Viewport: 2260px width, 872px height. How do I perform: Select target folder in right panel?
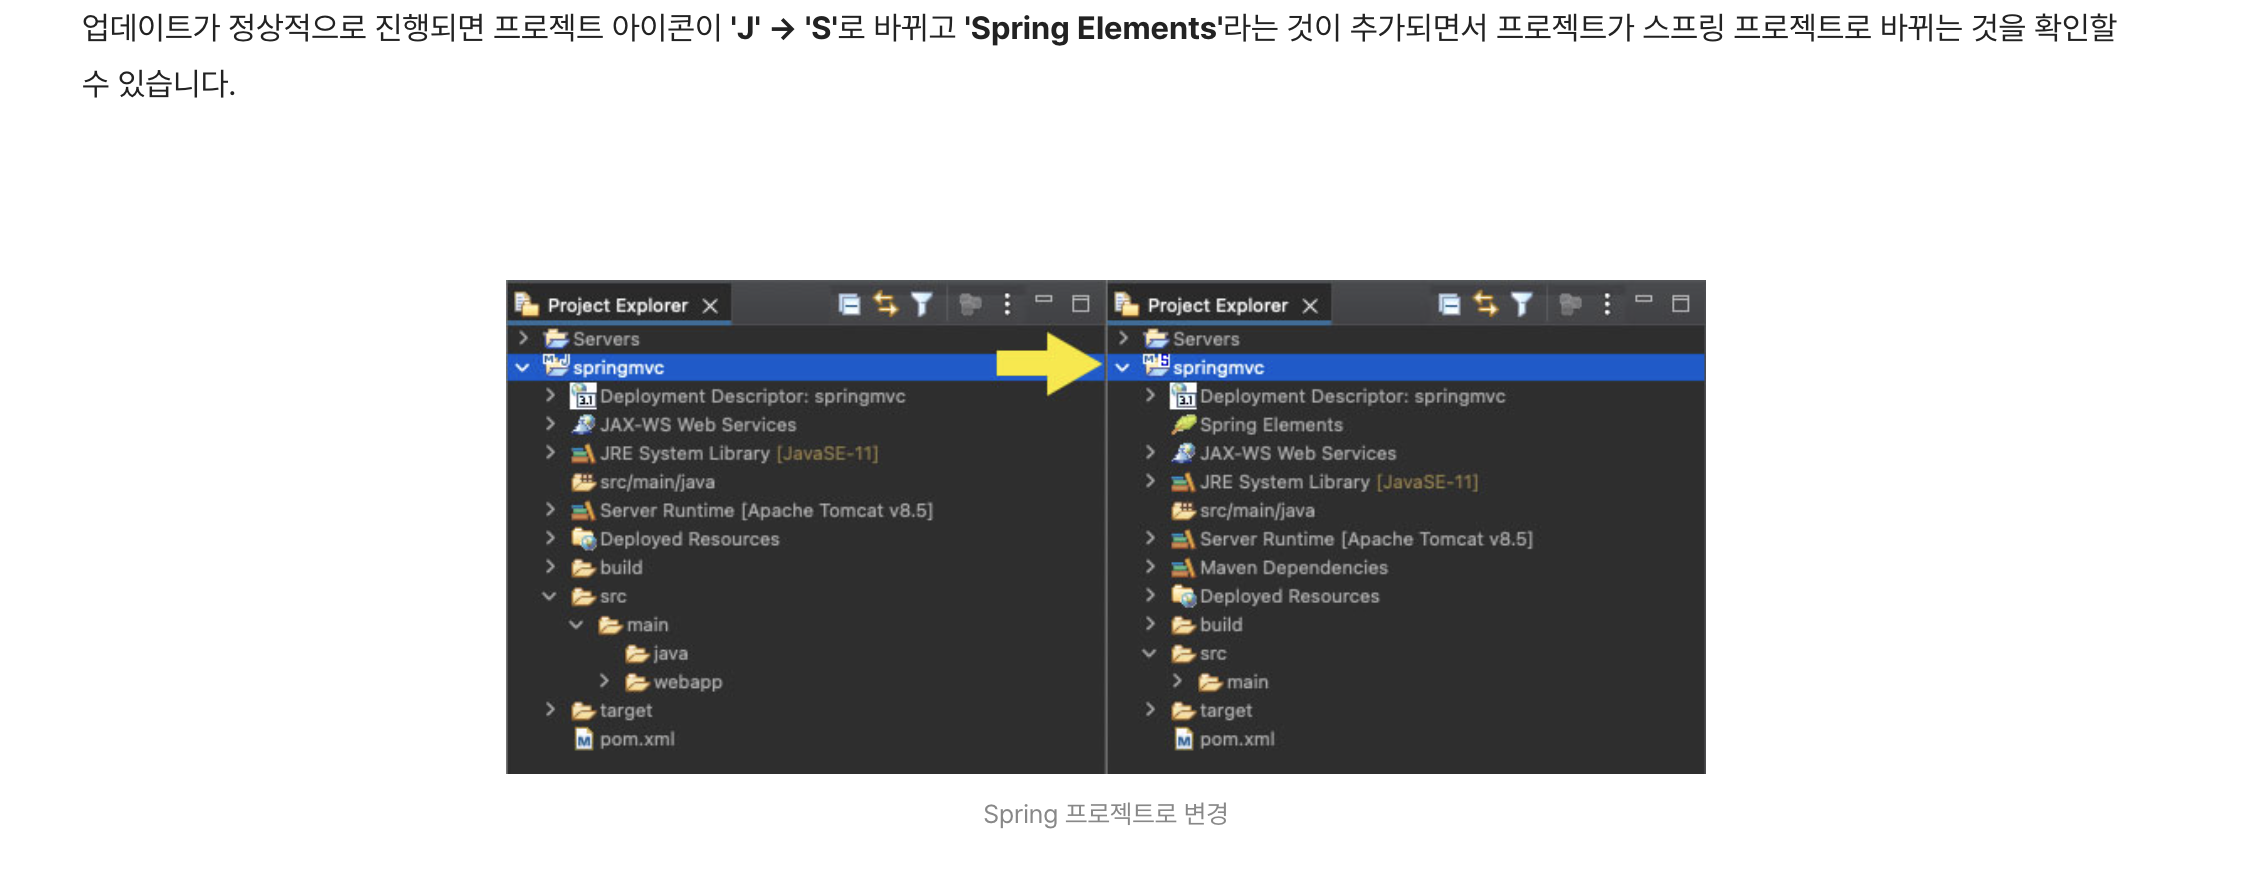click(x=1226, y=711)
